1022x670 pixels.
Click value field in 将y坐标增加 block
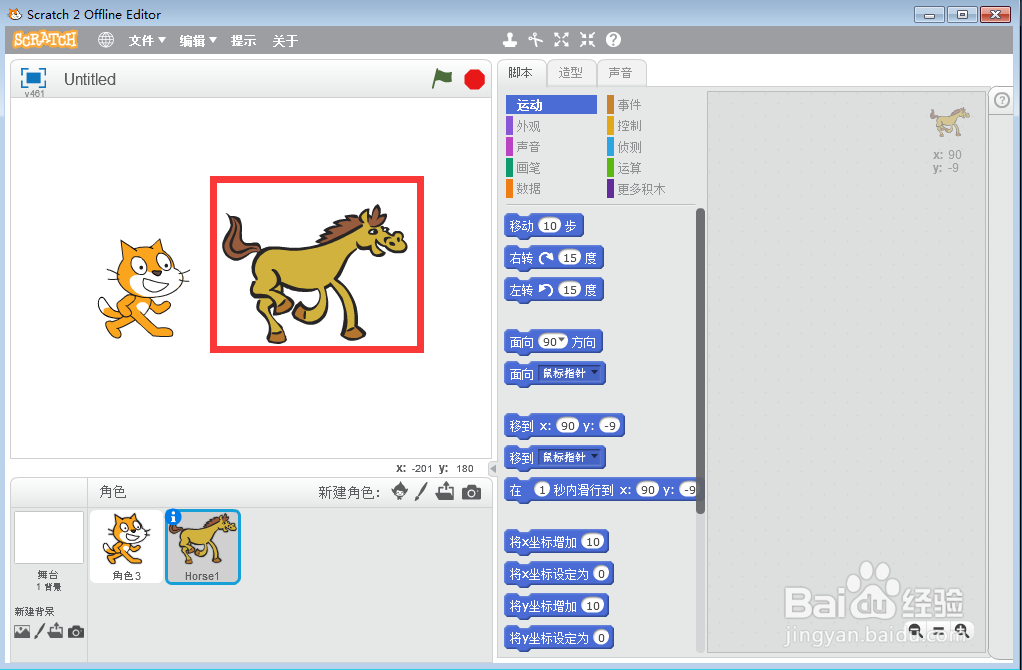click(592, 605)
